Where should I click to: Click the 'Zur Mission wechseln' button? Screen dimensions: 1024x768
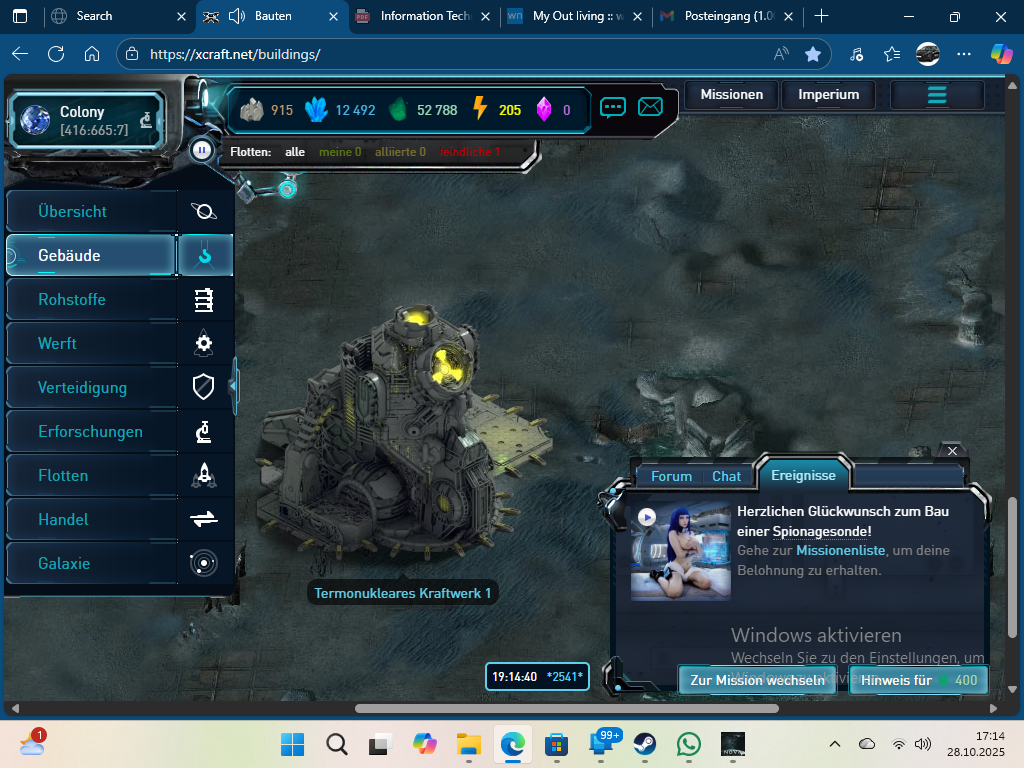[757, 680]
